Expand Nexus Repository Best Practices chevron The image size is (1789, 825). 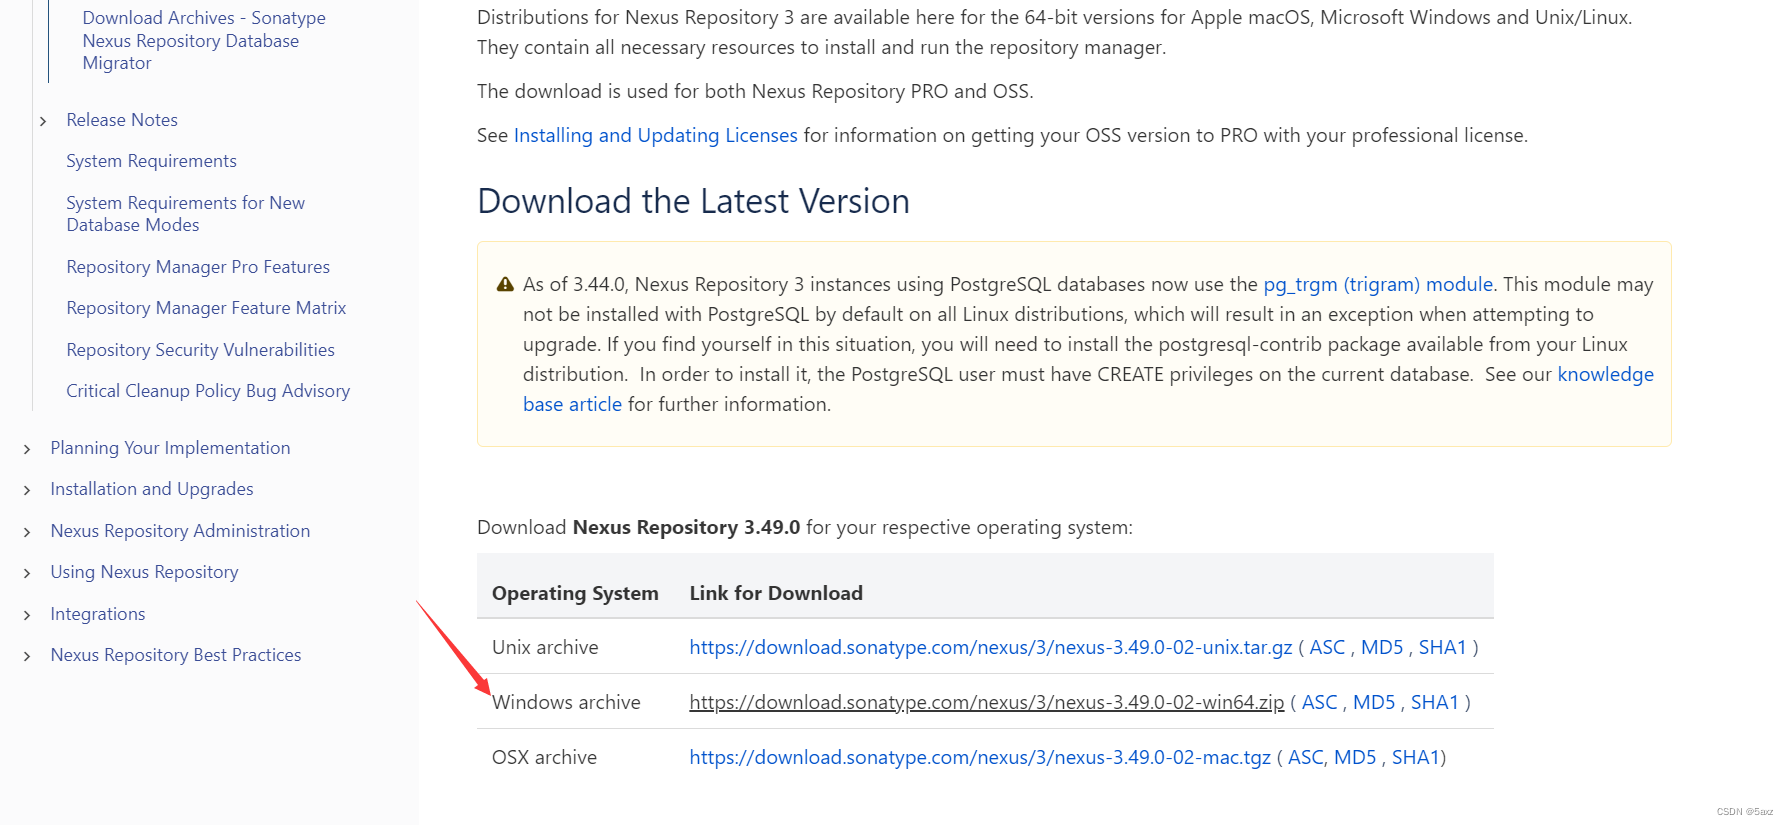(27, 656)
